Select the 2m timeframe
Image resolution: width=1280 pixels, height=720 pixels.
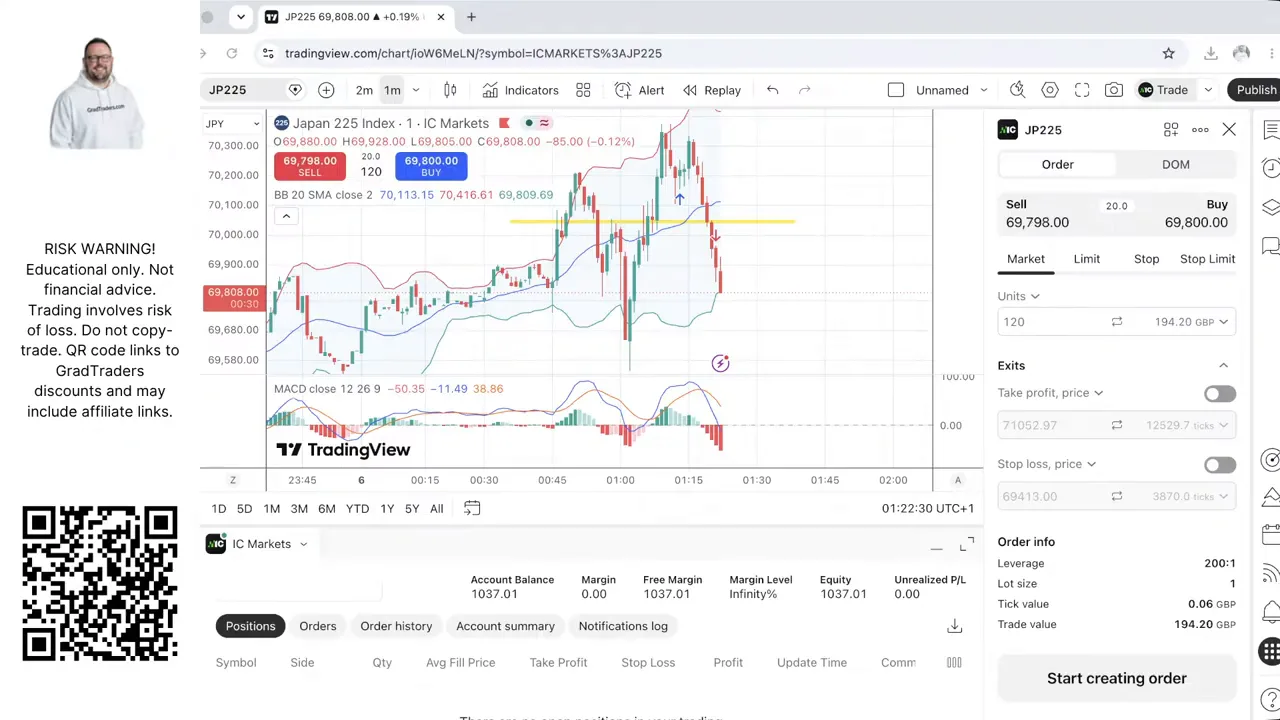click(364, 90)
